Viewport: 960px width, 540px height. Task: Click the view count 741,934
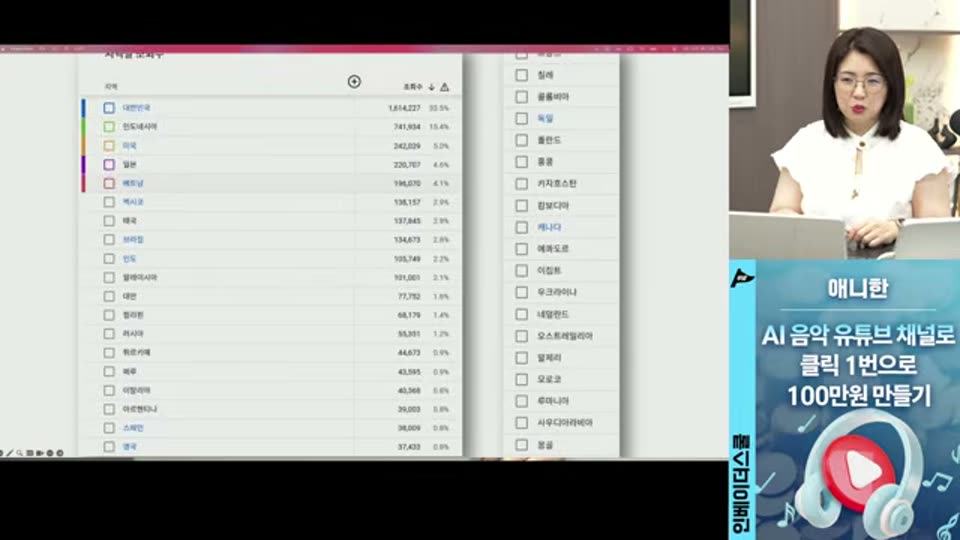[x=407, y=127]
